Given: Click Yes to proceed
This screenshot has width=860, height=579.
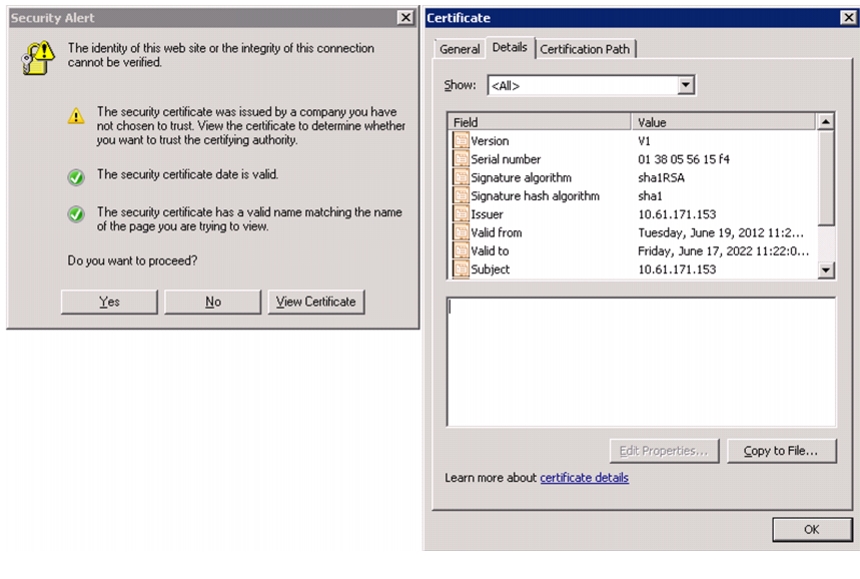Looking at the screenshot, I should [109, 302].
